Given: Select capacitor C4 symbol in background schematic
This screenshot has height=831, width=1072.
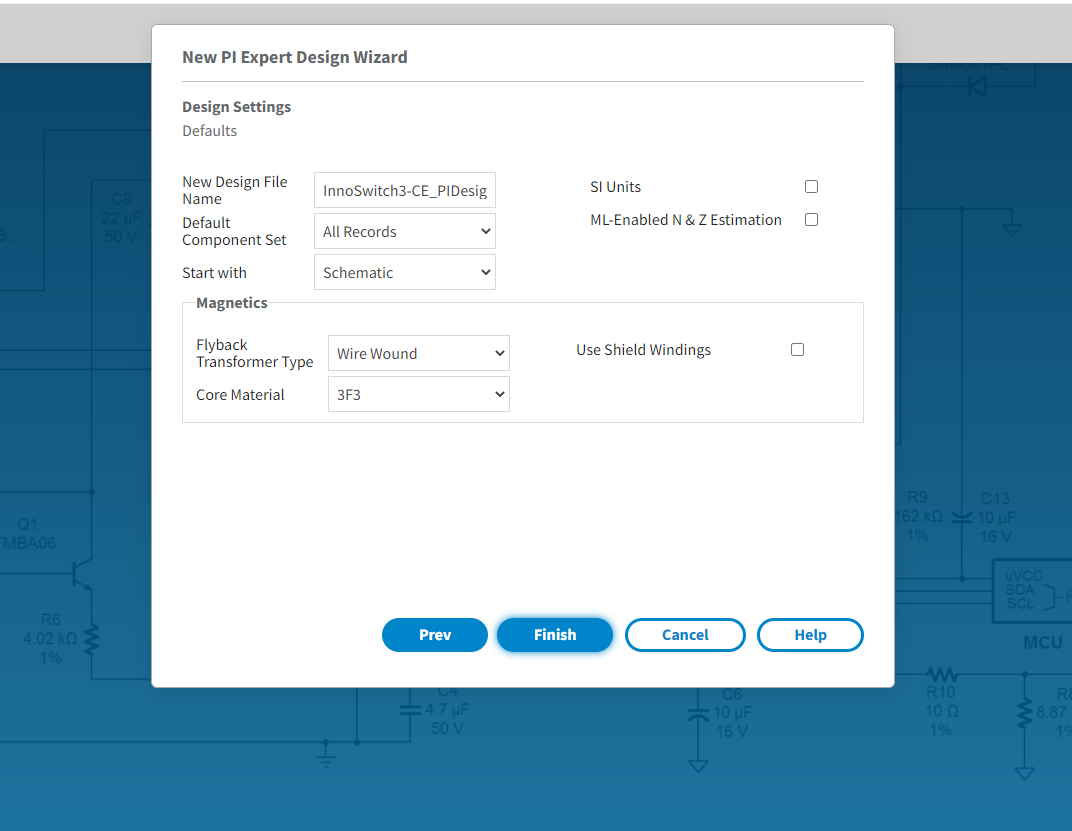Looking at the screenshot, I should [x=410, y=711].
